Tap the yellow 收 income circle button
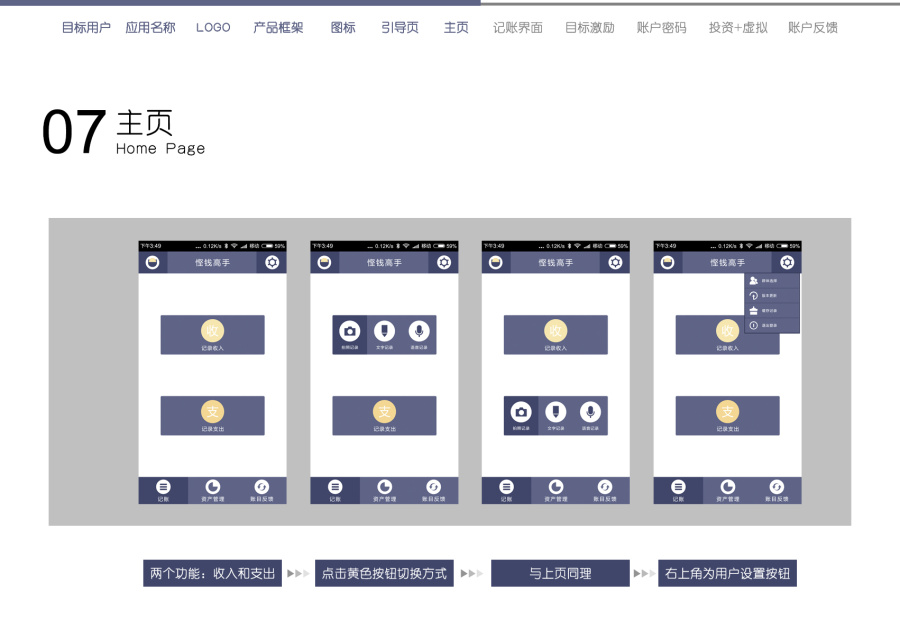 [x=212, y=328]
